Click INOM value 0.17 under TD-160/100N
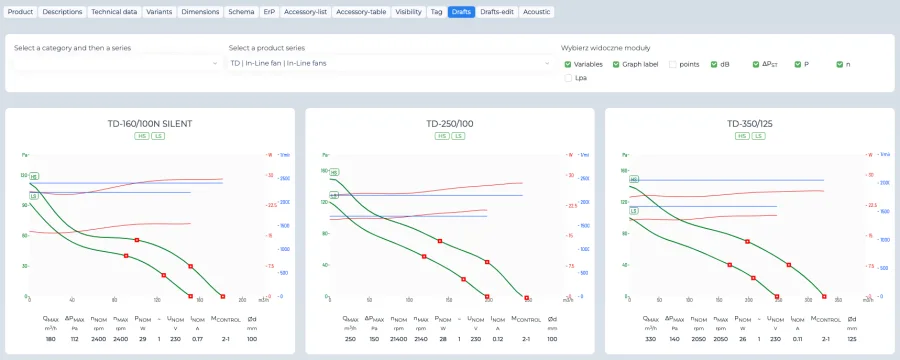 tap(197, 339)
